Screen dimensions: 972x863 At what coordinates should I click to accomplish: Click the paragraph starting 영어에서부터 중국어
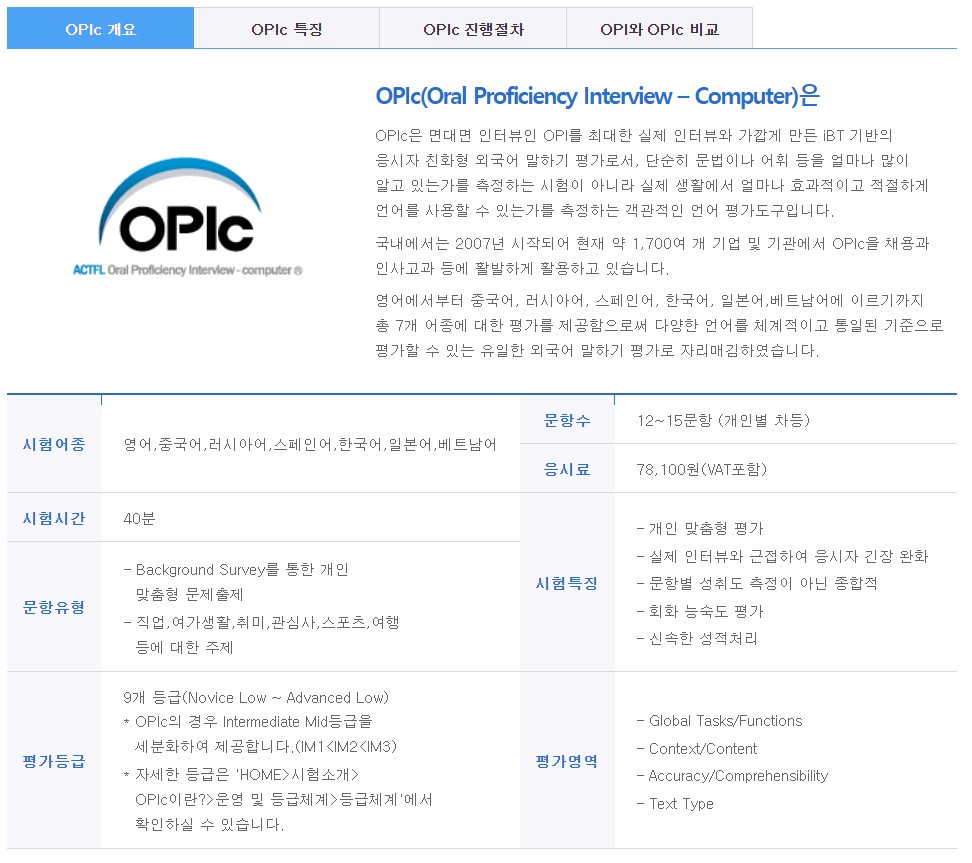[x=660, y=325]
